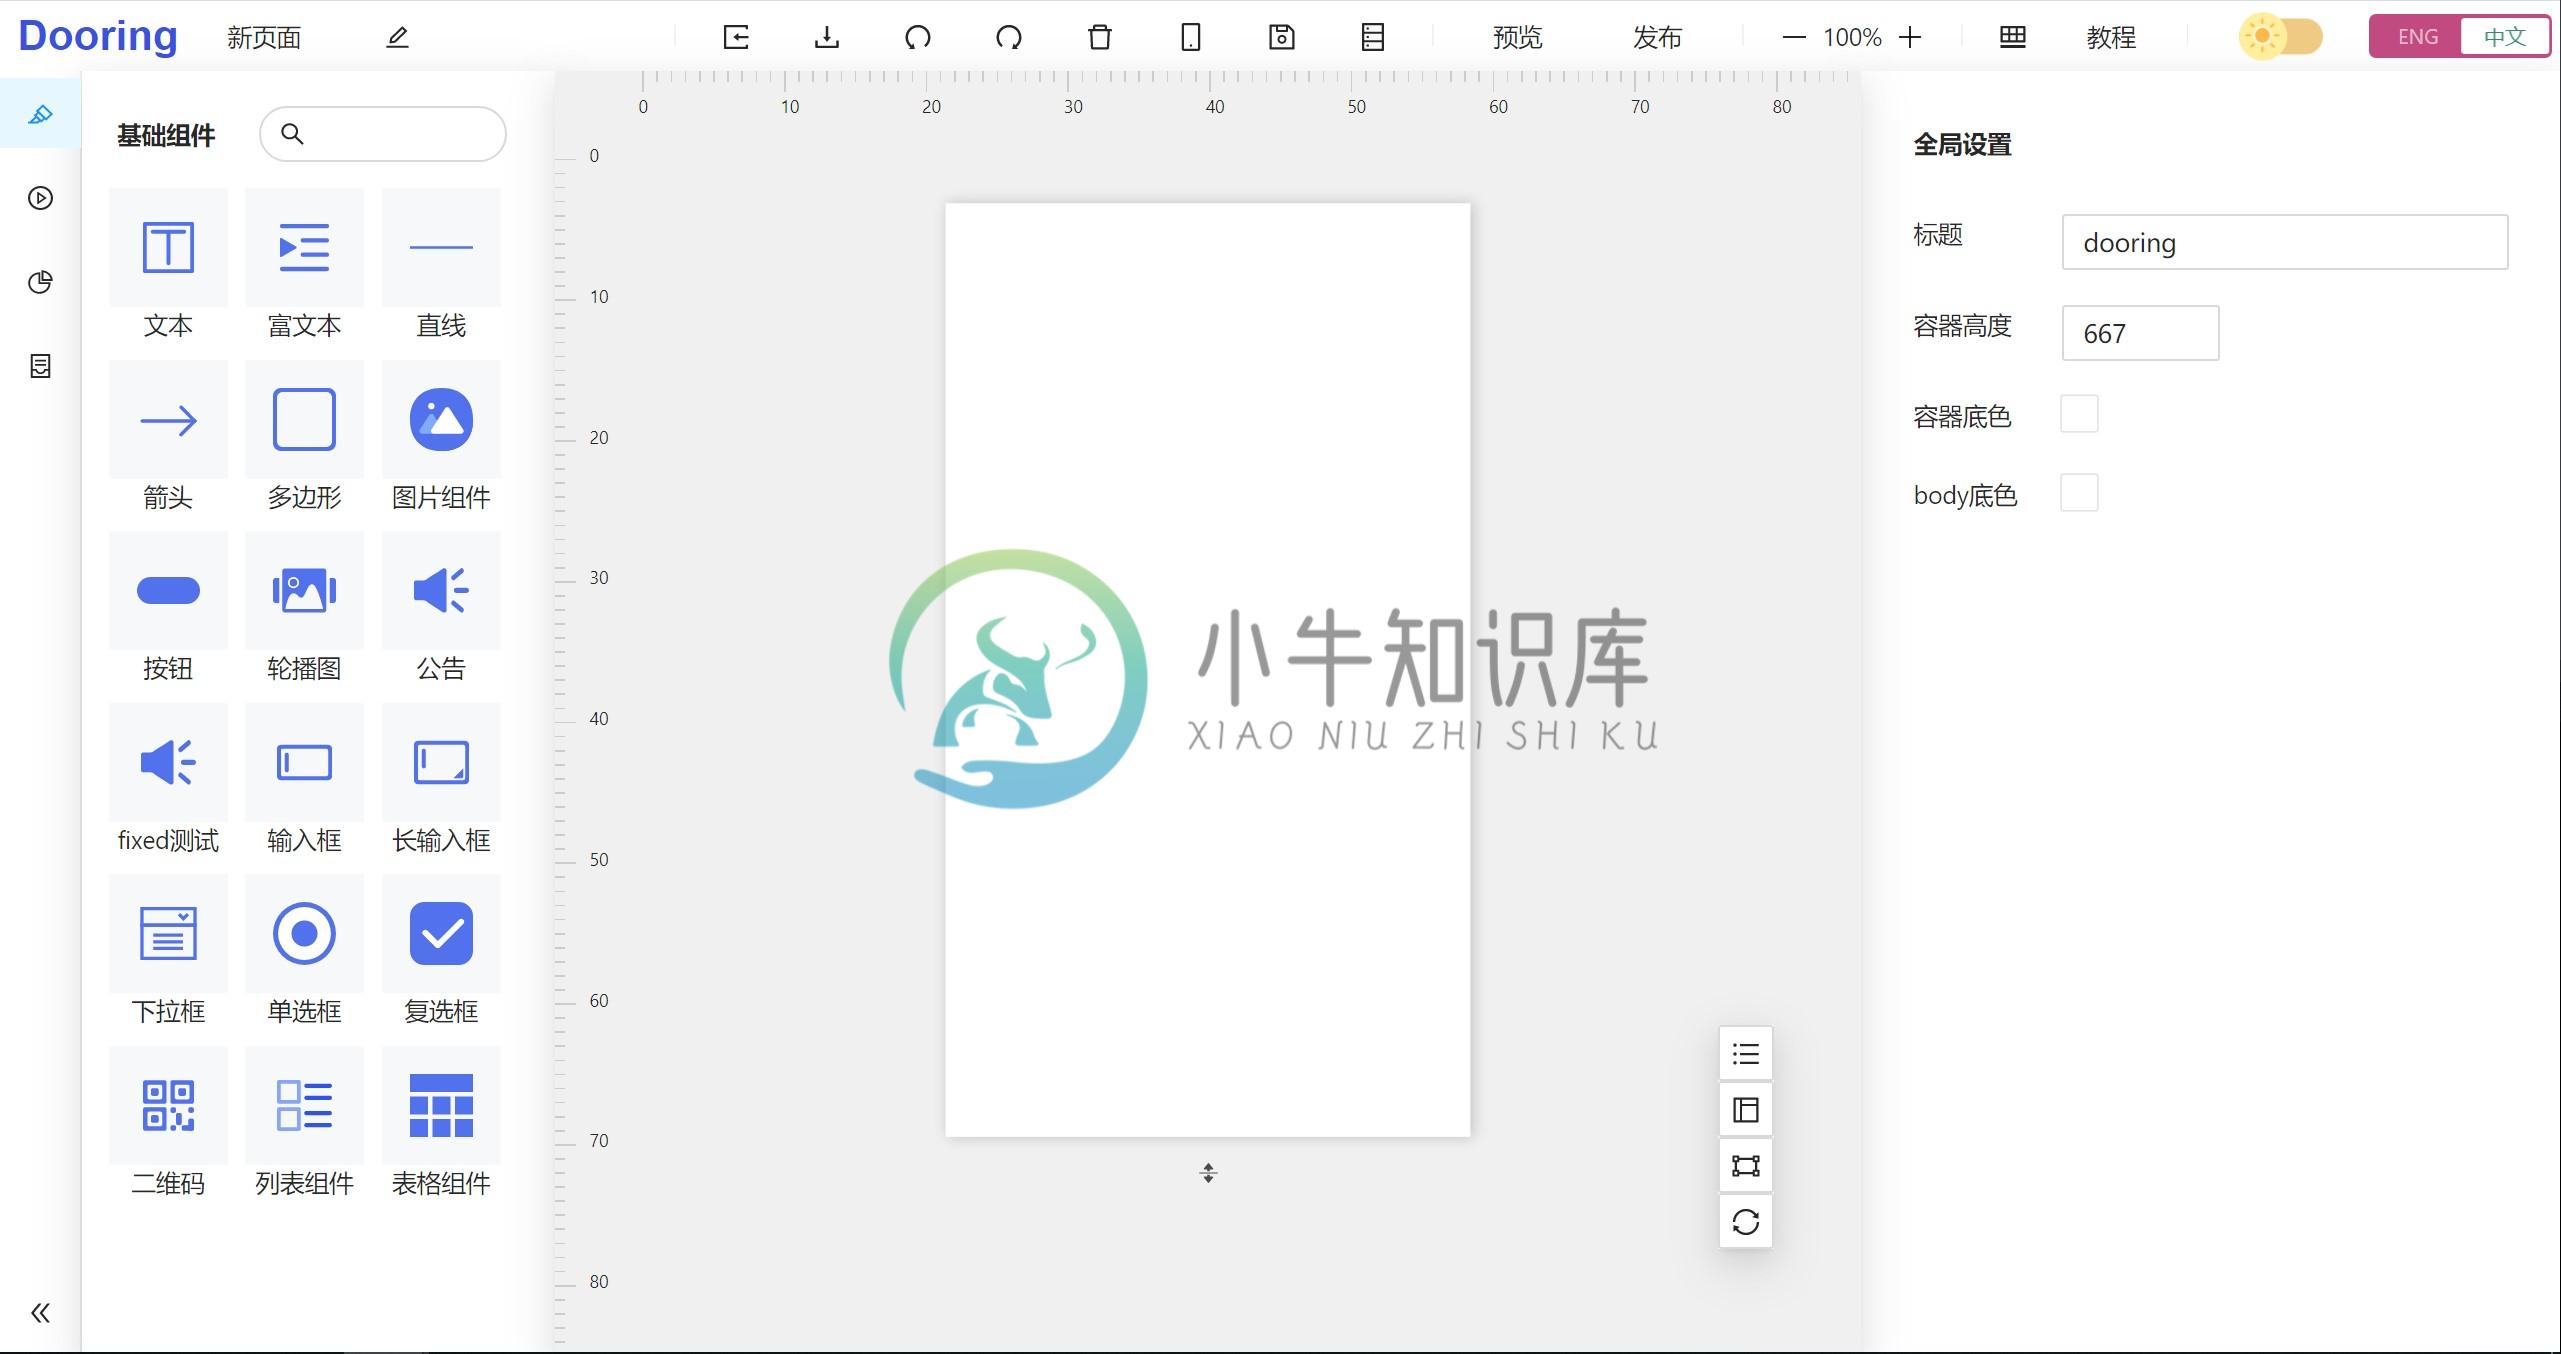Screen dimensions: 2561x1354
Task: Select the 二维码 QR code component
Action: click(168, 1122)
